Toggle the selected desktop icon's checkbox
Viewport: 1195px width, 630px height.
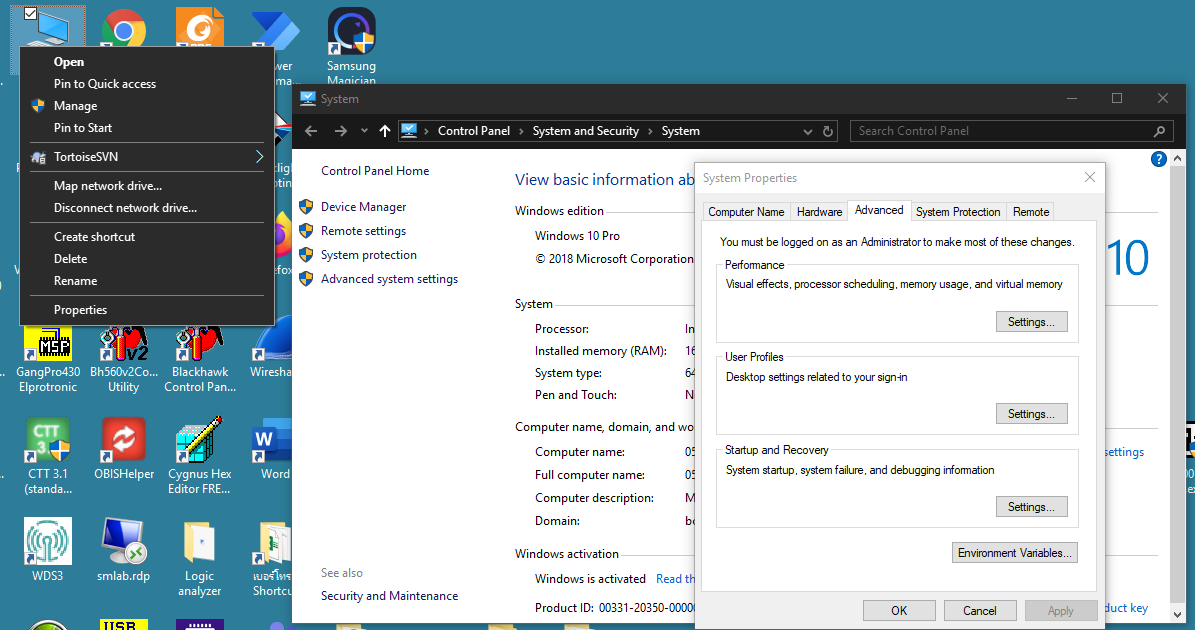pos(30,13)
